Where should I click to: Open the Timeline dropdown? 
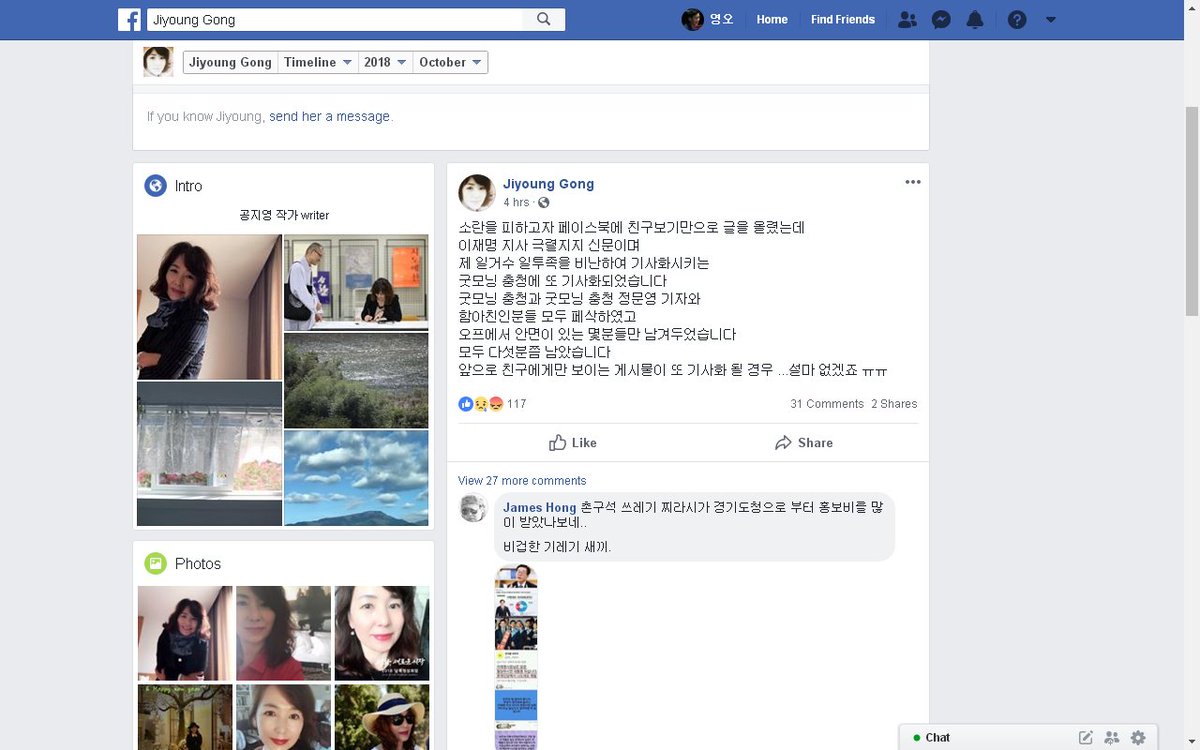(318, 62)
